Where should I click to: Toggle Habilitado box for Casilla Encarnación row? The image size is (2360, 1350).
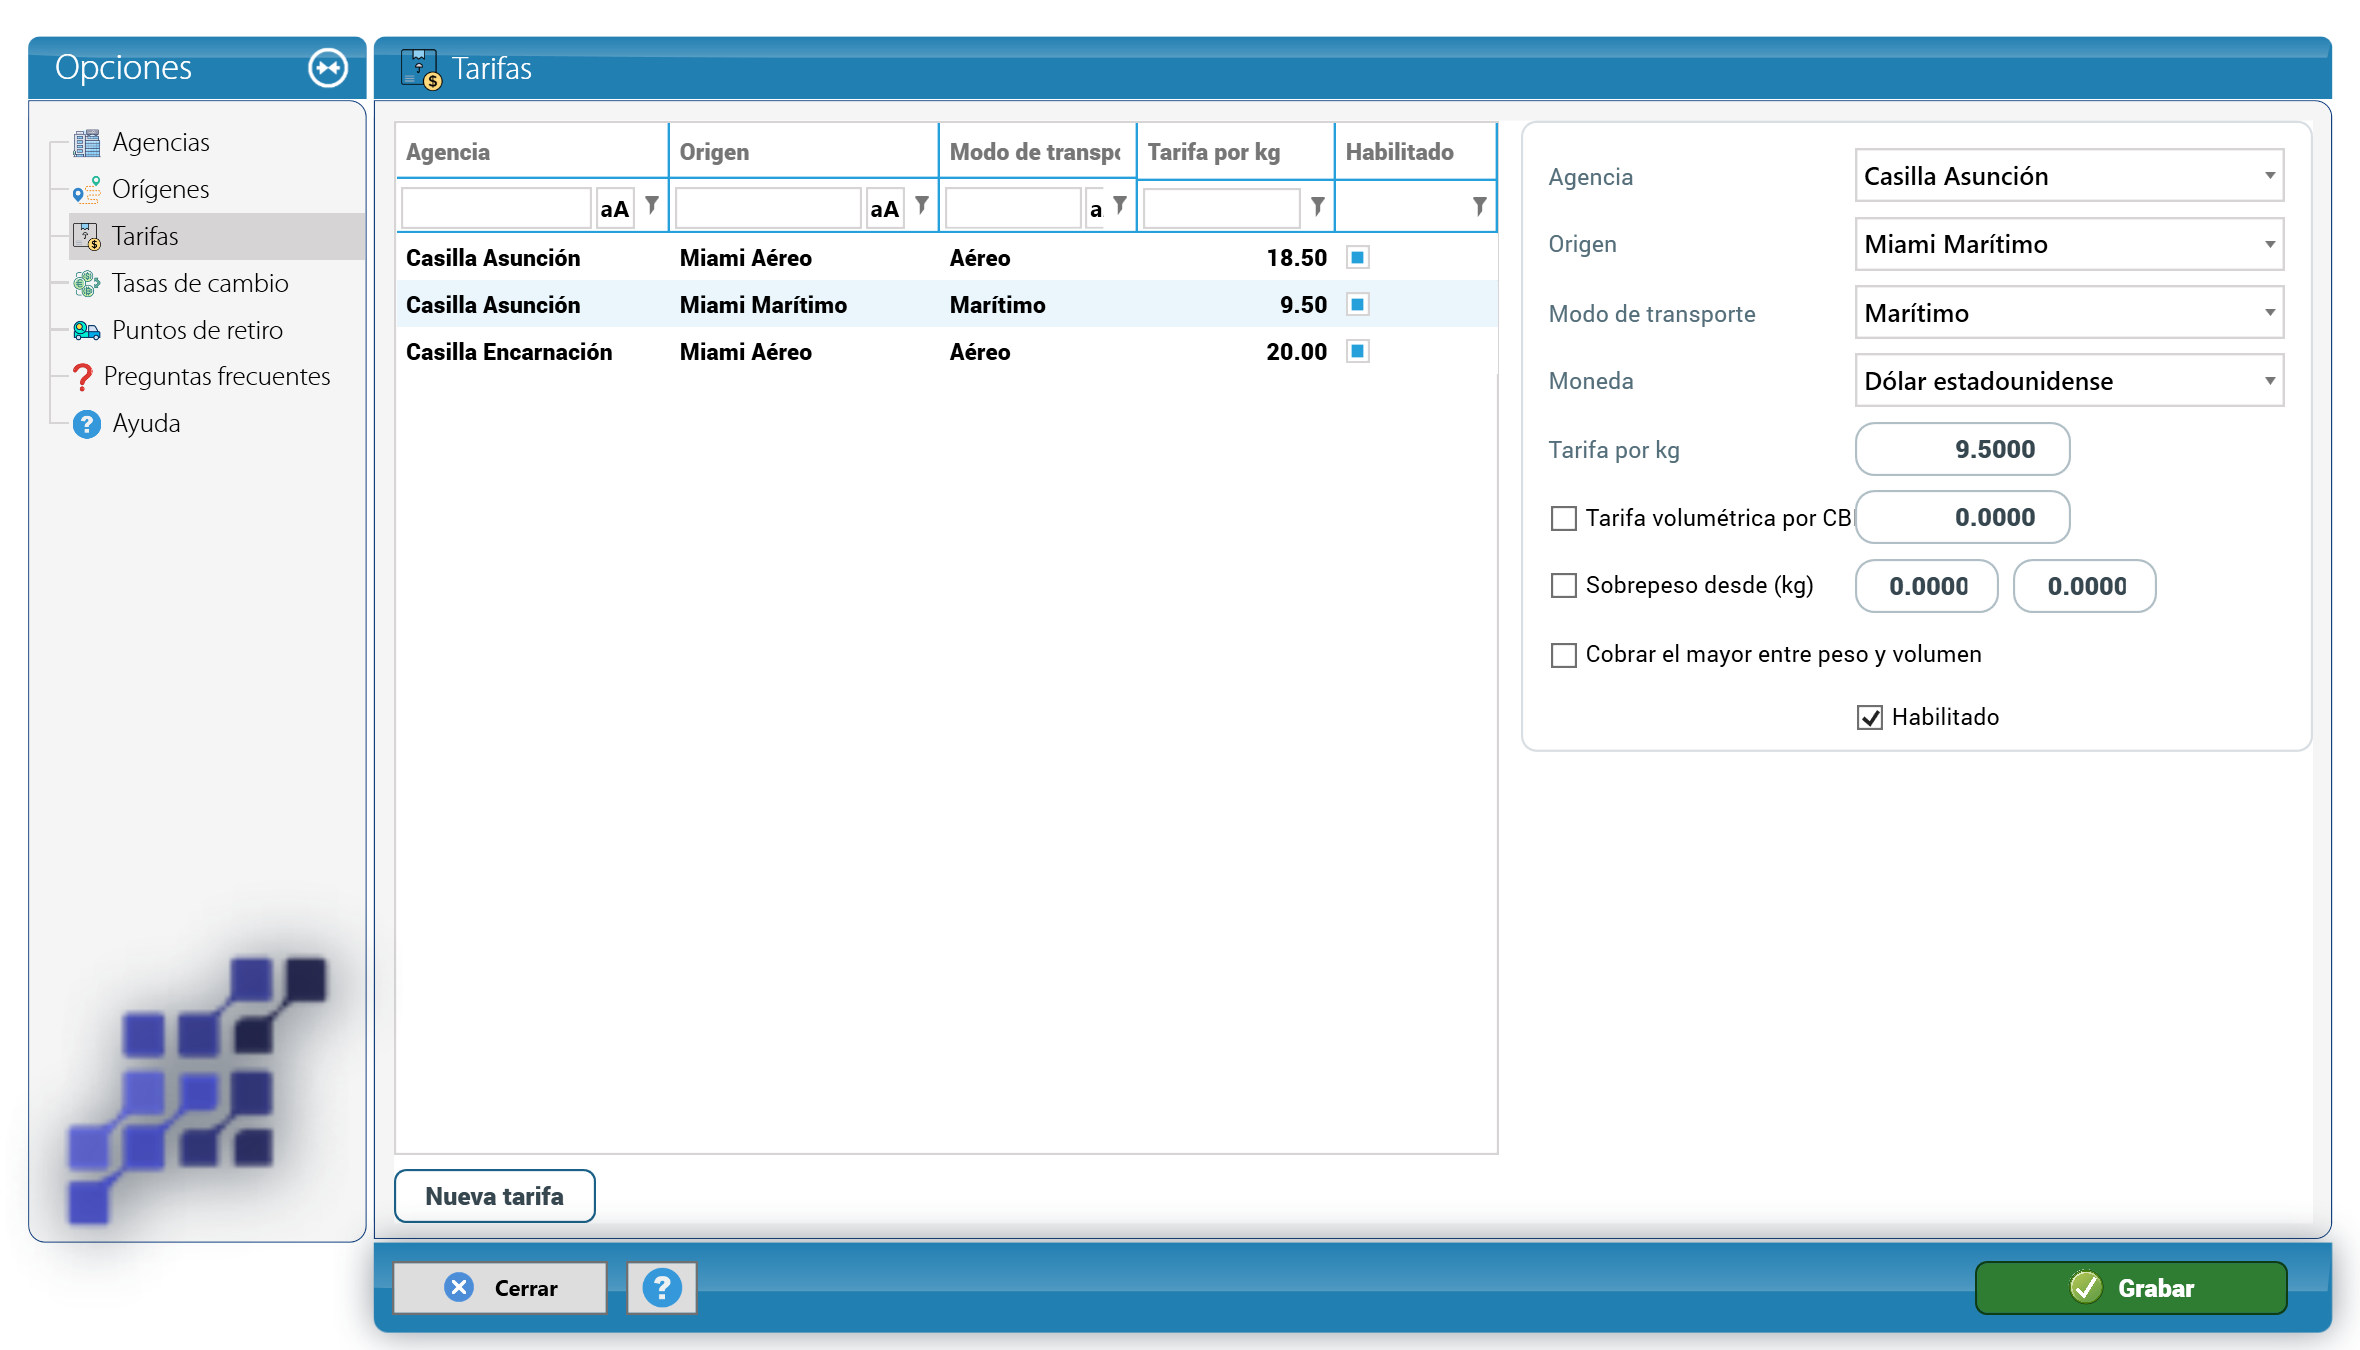(x=1357, y=351)
